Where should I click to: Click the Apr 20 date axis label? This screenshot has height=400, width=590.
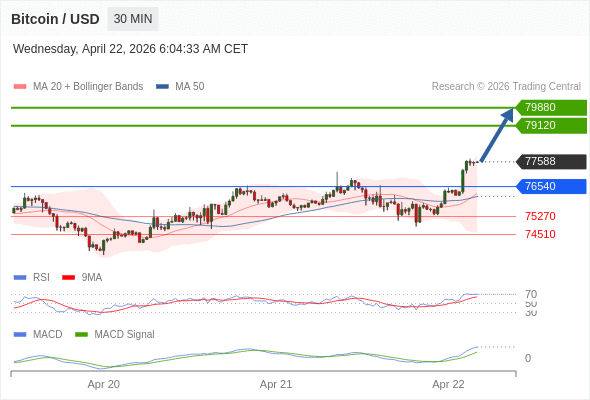[x=103, y=385]
